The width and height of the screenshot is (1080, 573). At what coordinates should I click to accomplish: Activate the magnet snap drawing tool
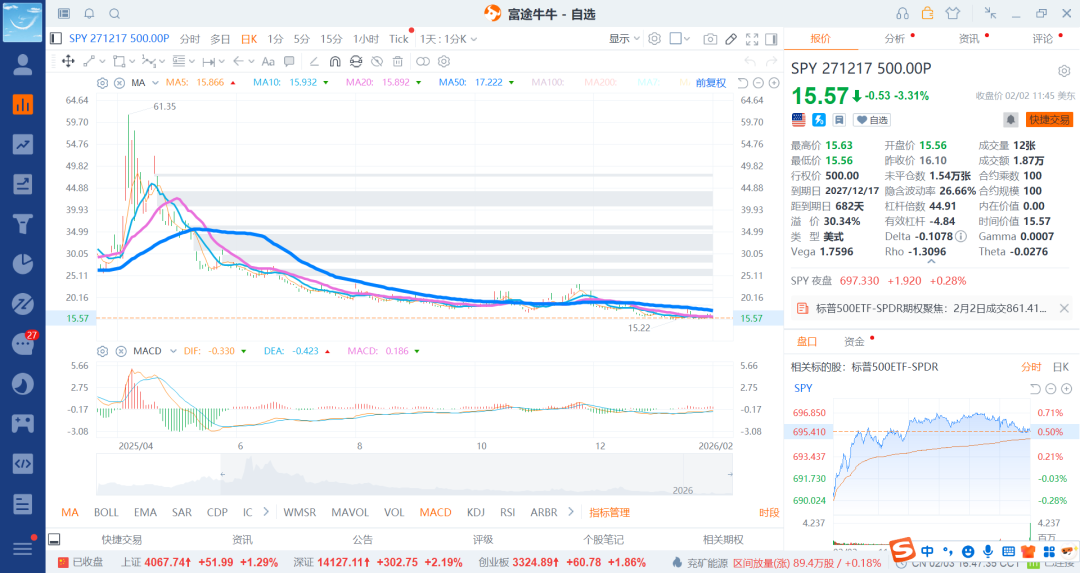[335, 61]
